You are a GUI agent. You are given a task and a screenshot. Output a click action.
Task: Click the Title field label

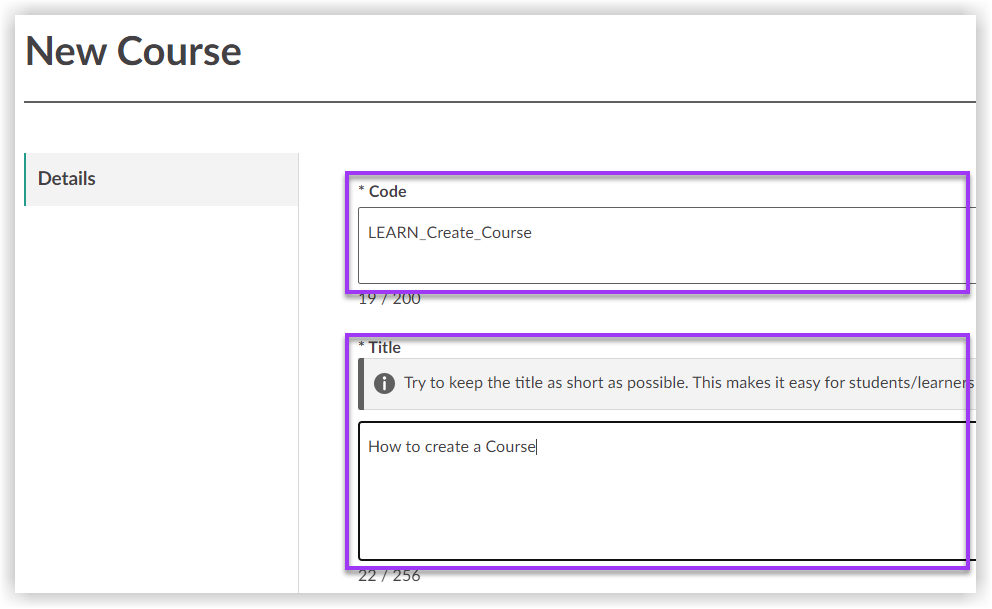point(385,347)
